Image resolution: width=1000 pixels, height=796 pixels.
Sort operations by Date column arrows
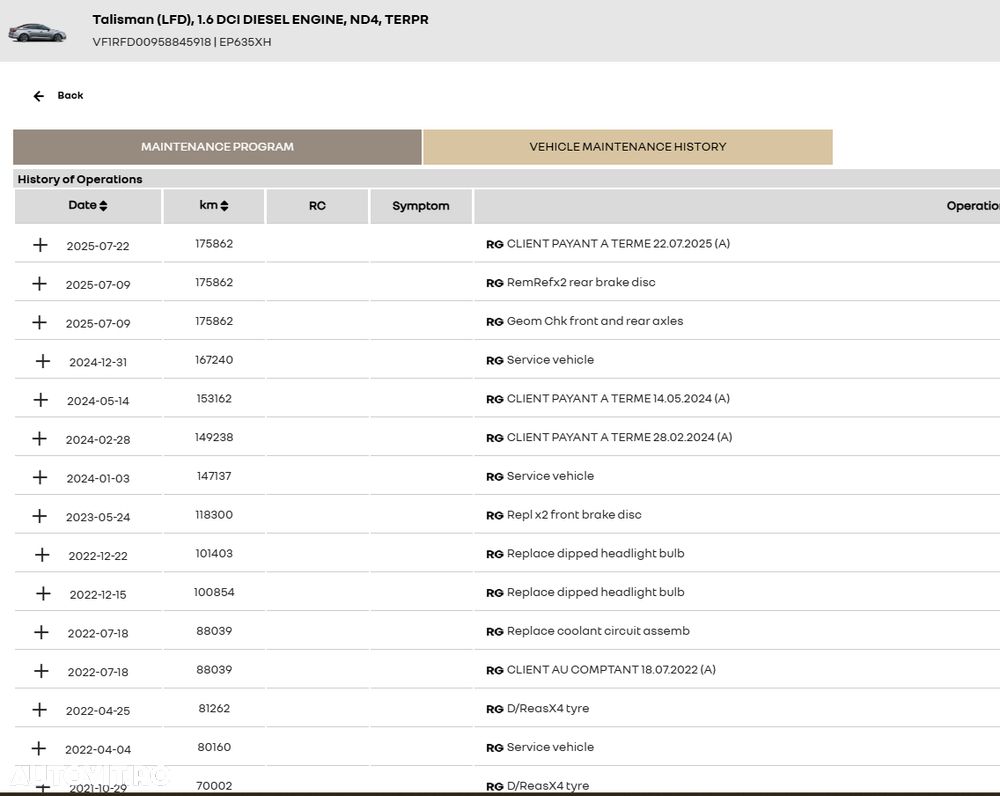pyautogui.click(x=103, y=206)
